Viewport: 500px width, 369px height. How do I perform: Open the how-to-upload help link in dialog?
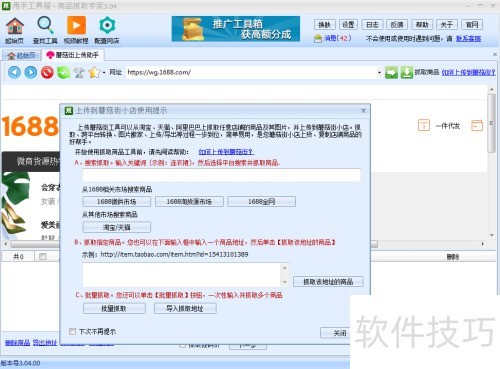click(226, 152)
